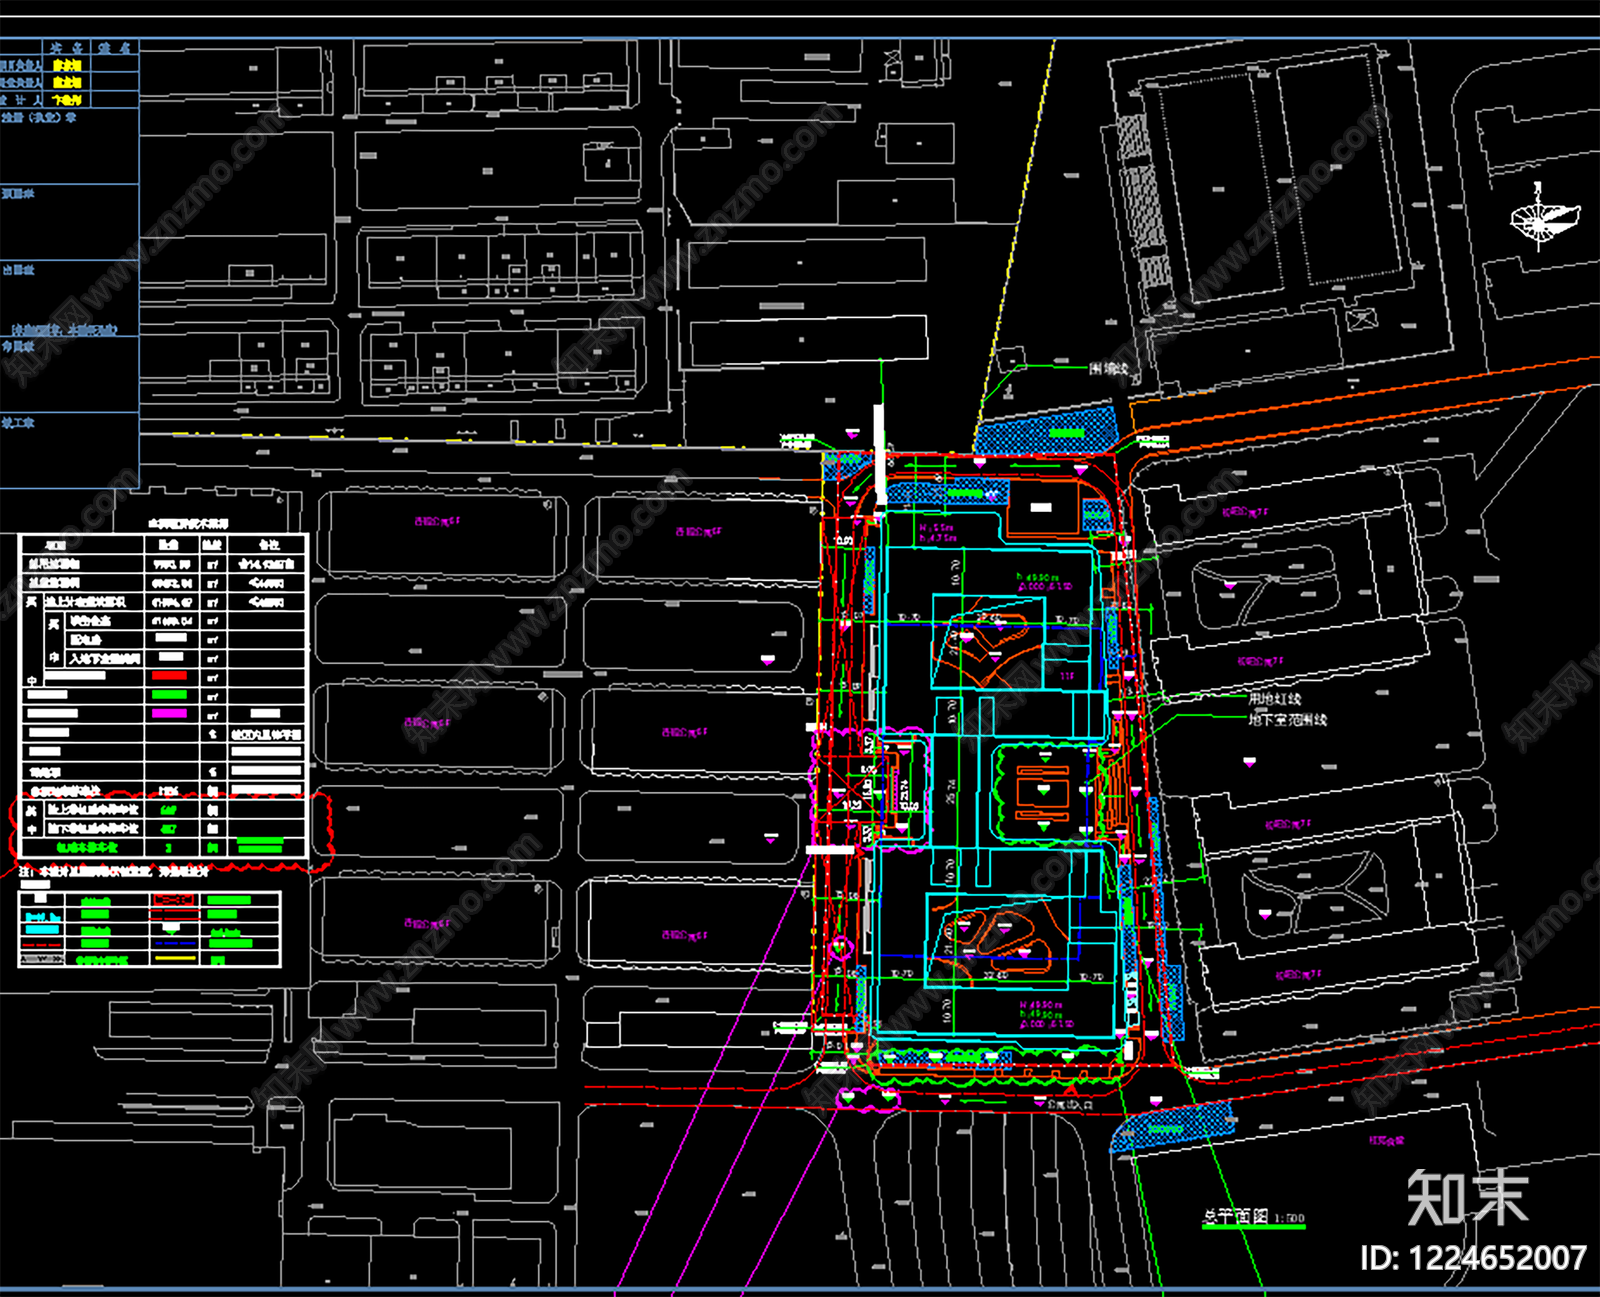Select the cyan filled legend sample
The height and width of the screenshot is (1297, 1600).
42,930
